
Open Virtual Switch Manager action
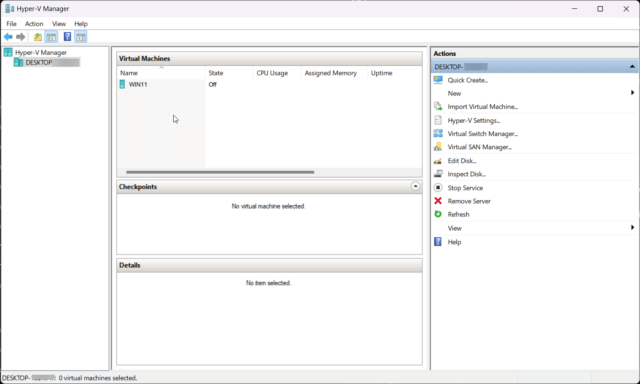coord(482,134)
